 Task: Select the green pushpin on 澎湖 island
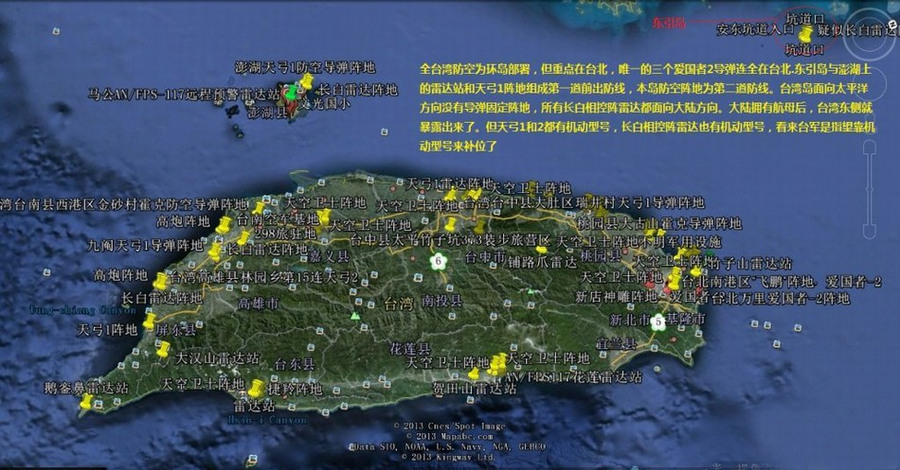point(291,95)
